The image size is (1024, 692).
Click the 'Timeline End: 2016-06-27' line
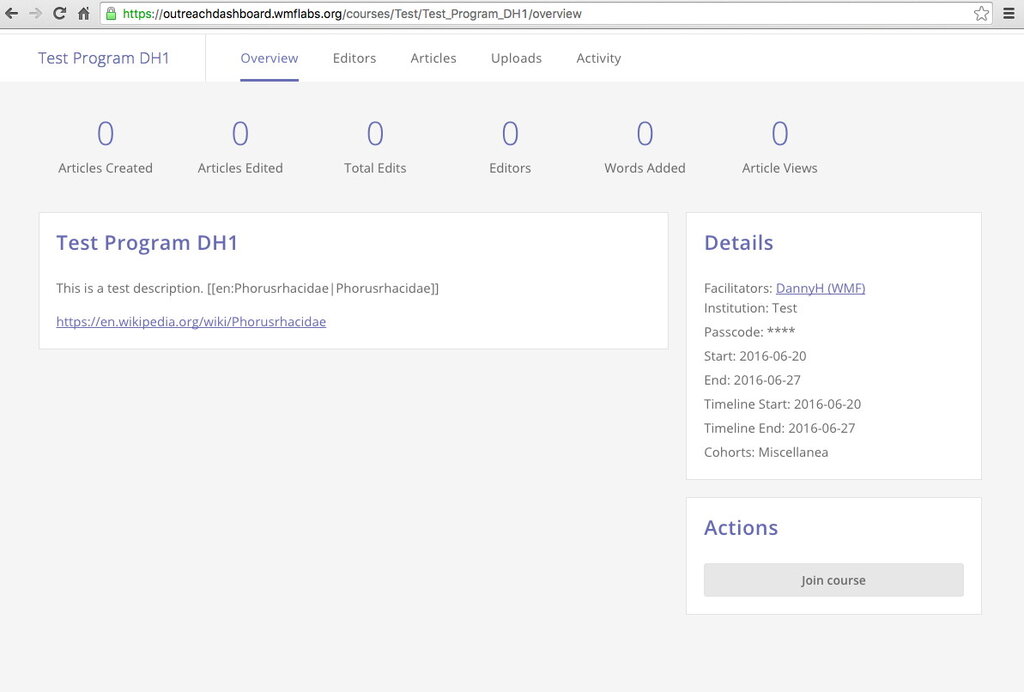[x=780, y=428]
